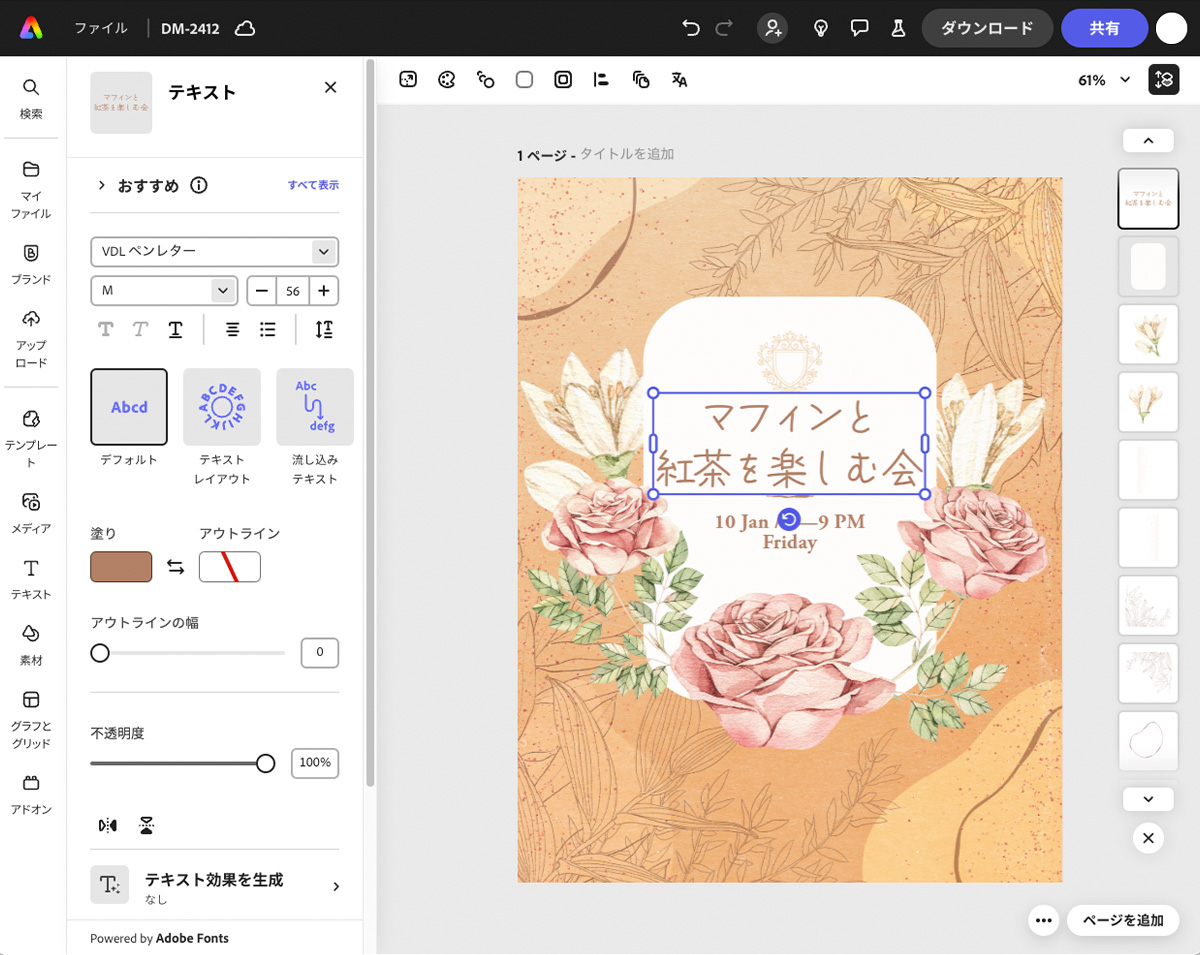The height and width of the screenshot is (955, 1200).
Task: Open bulleted list options
Action: point(267,329)
